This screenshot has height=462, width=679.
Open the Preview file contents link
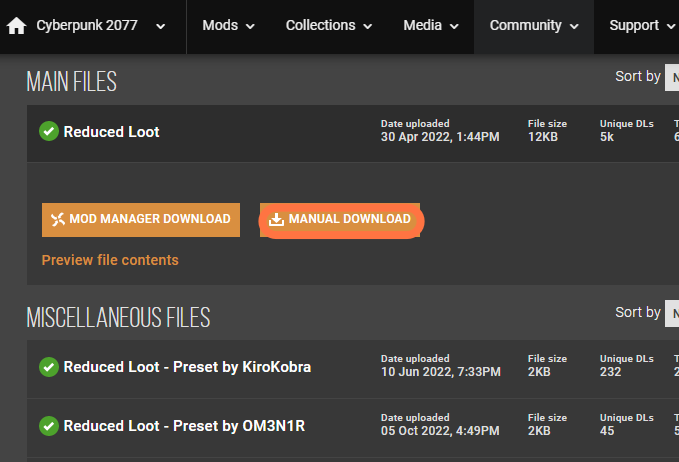[110, 260]
